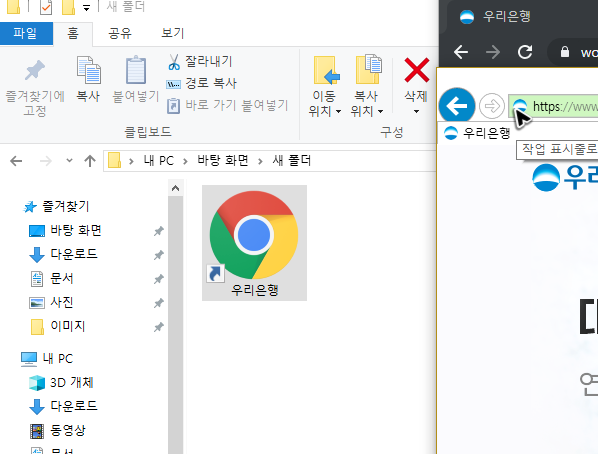Switch to the 공유 ribbon tab
Viewport: 598px width, 454px height.
(120, 34)
